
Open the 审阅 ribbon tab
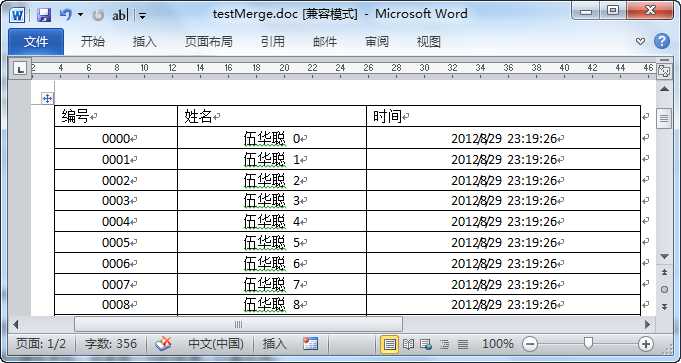pos(377,42)
